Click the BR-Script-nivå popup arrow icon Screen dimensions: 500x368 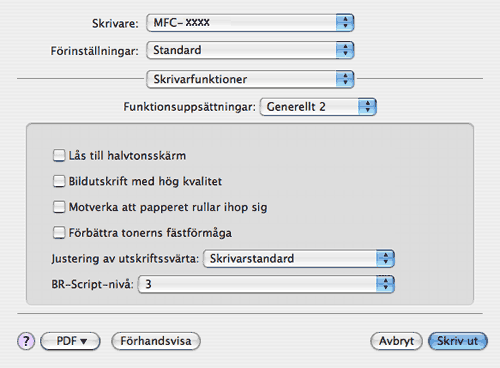[386, 284]
